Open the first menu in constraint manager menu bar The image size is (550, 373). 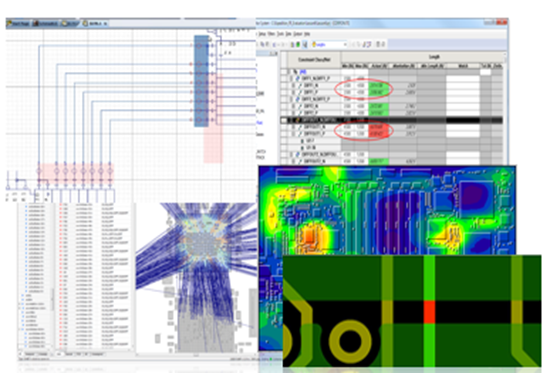pos(262,34)
